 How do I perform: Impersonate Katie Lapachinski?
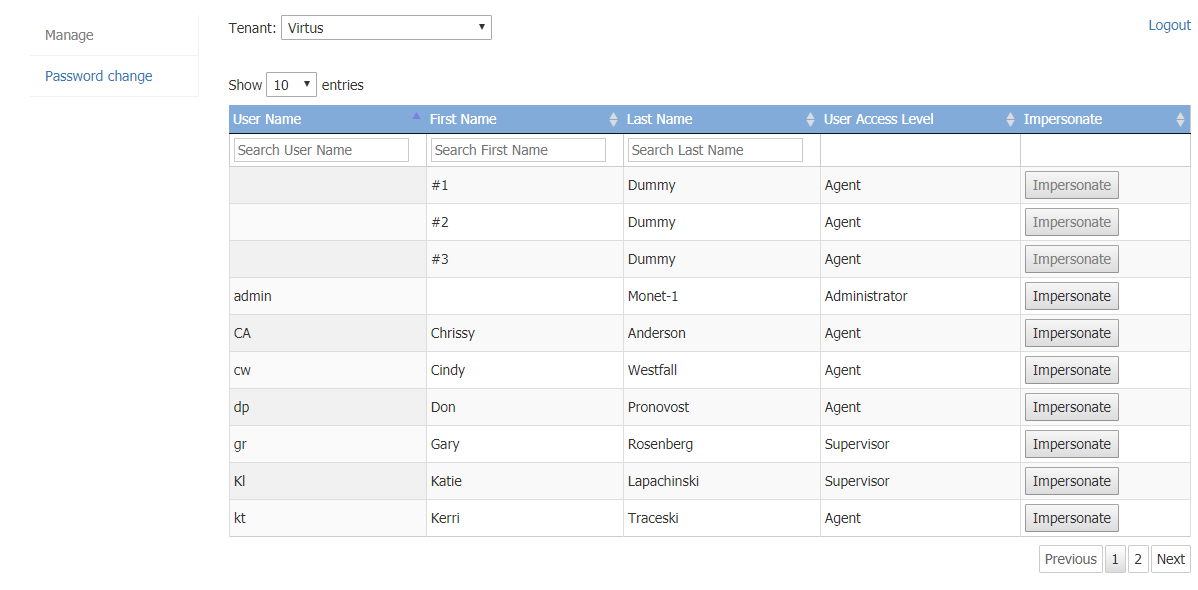[x=1071, y=481]
